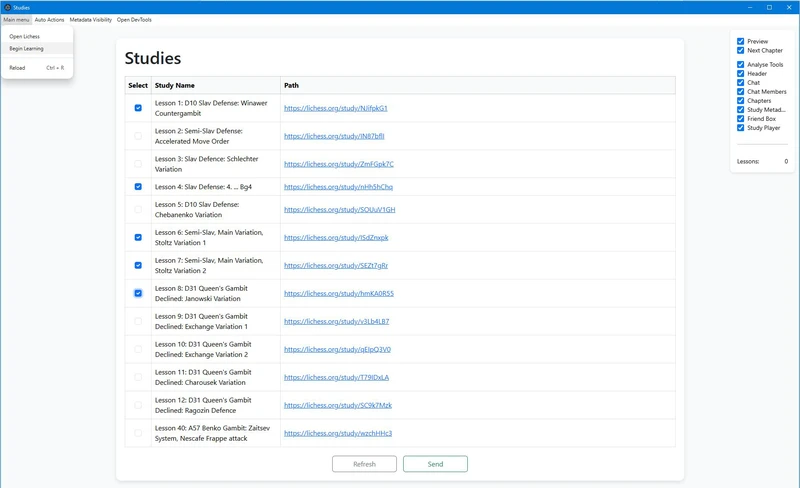Deselect Lesson 8 Janowski Variation checkbox
Viewport: 800px width, 488px height.
click(x=138, y=293)
